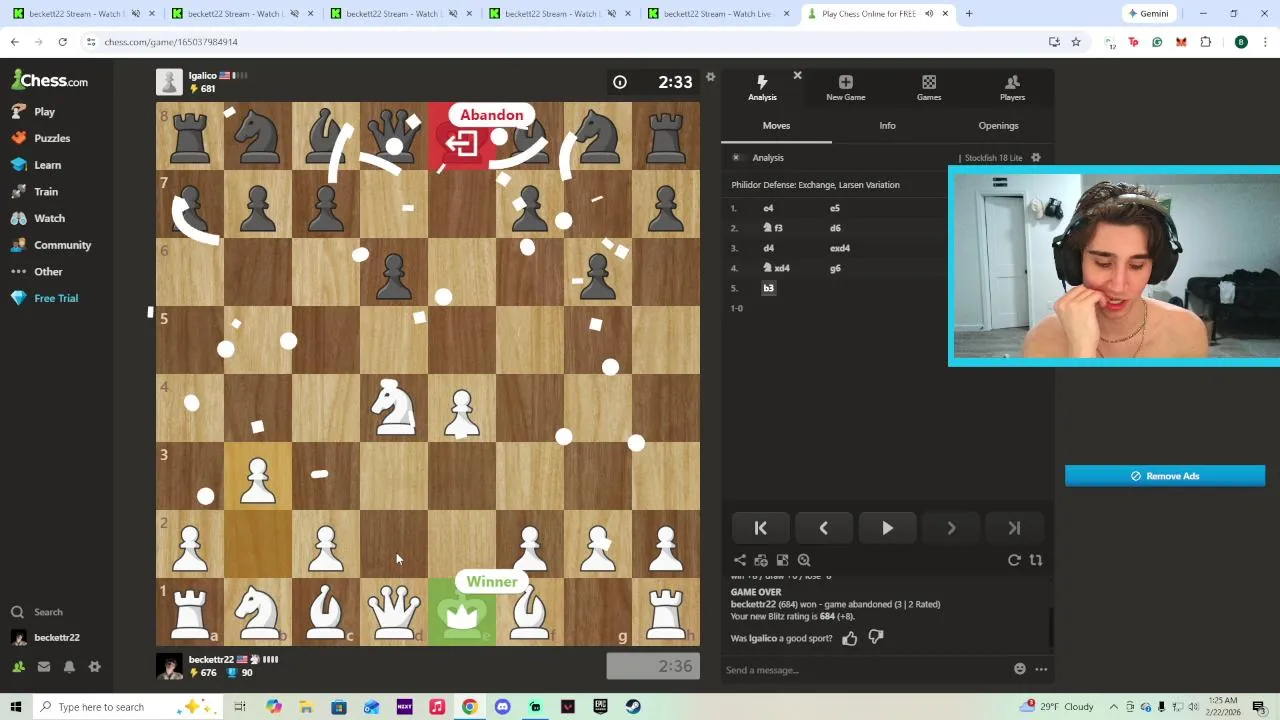
Task: Select move e5 in the move list
Action: (x=835, y=208)
